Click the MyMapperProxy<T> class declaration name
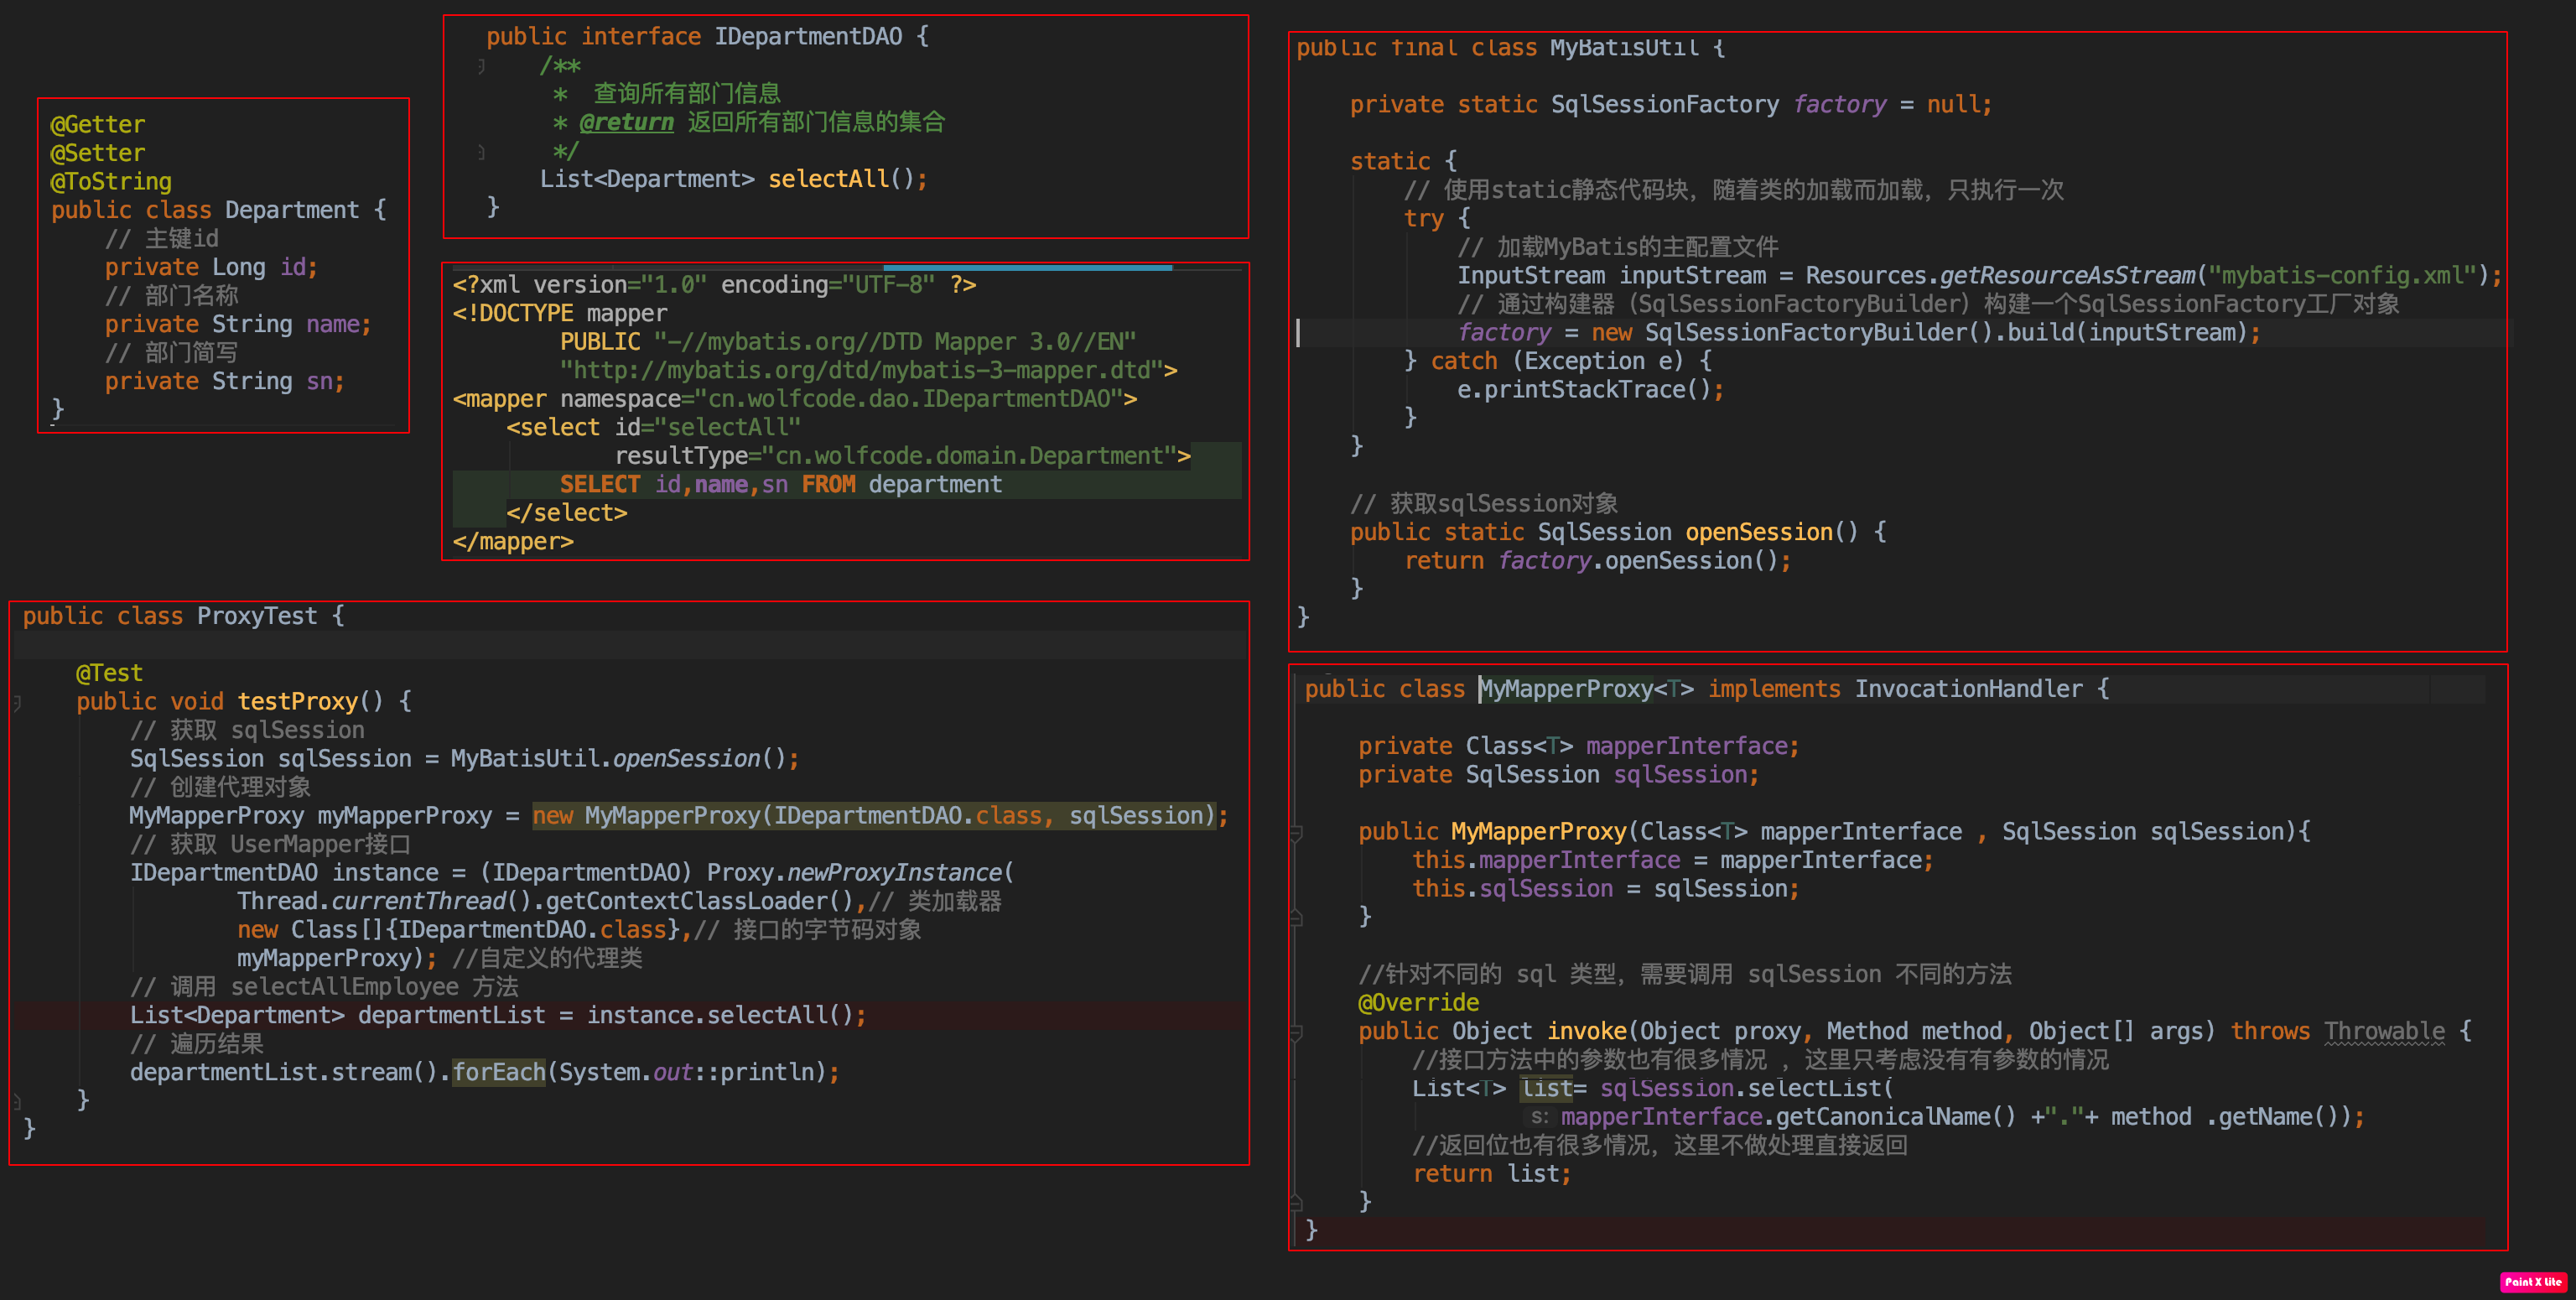This screenshot has width=2576, height=1300. pyautogui.click(x=1587, y=689)
